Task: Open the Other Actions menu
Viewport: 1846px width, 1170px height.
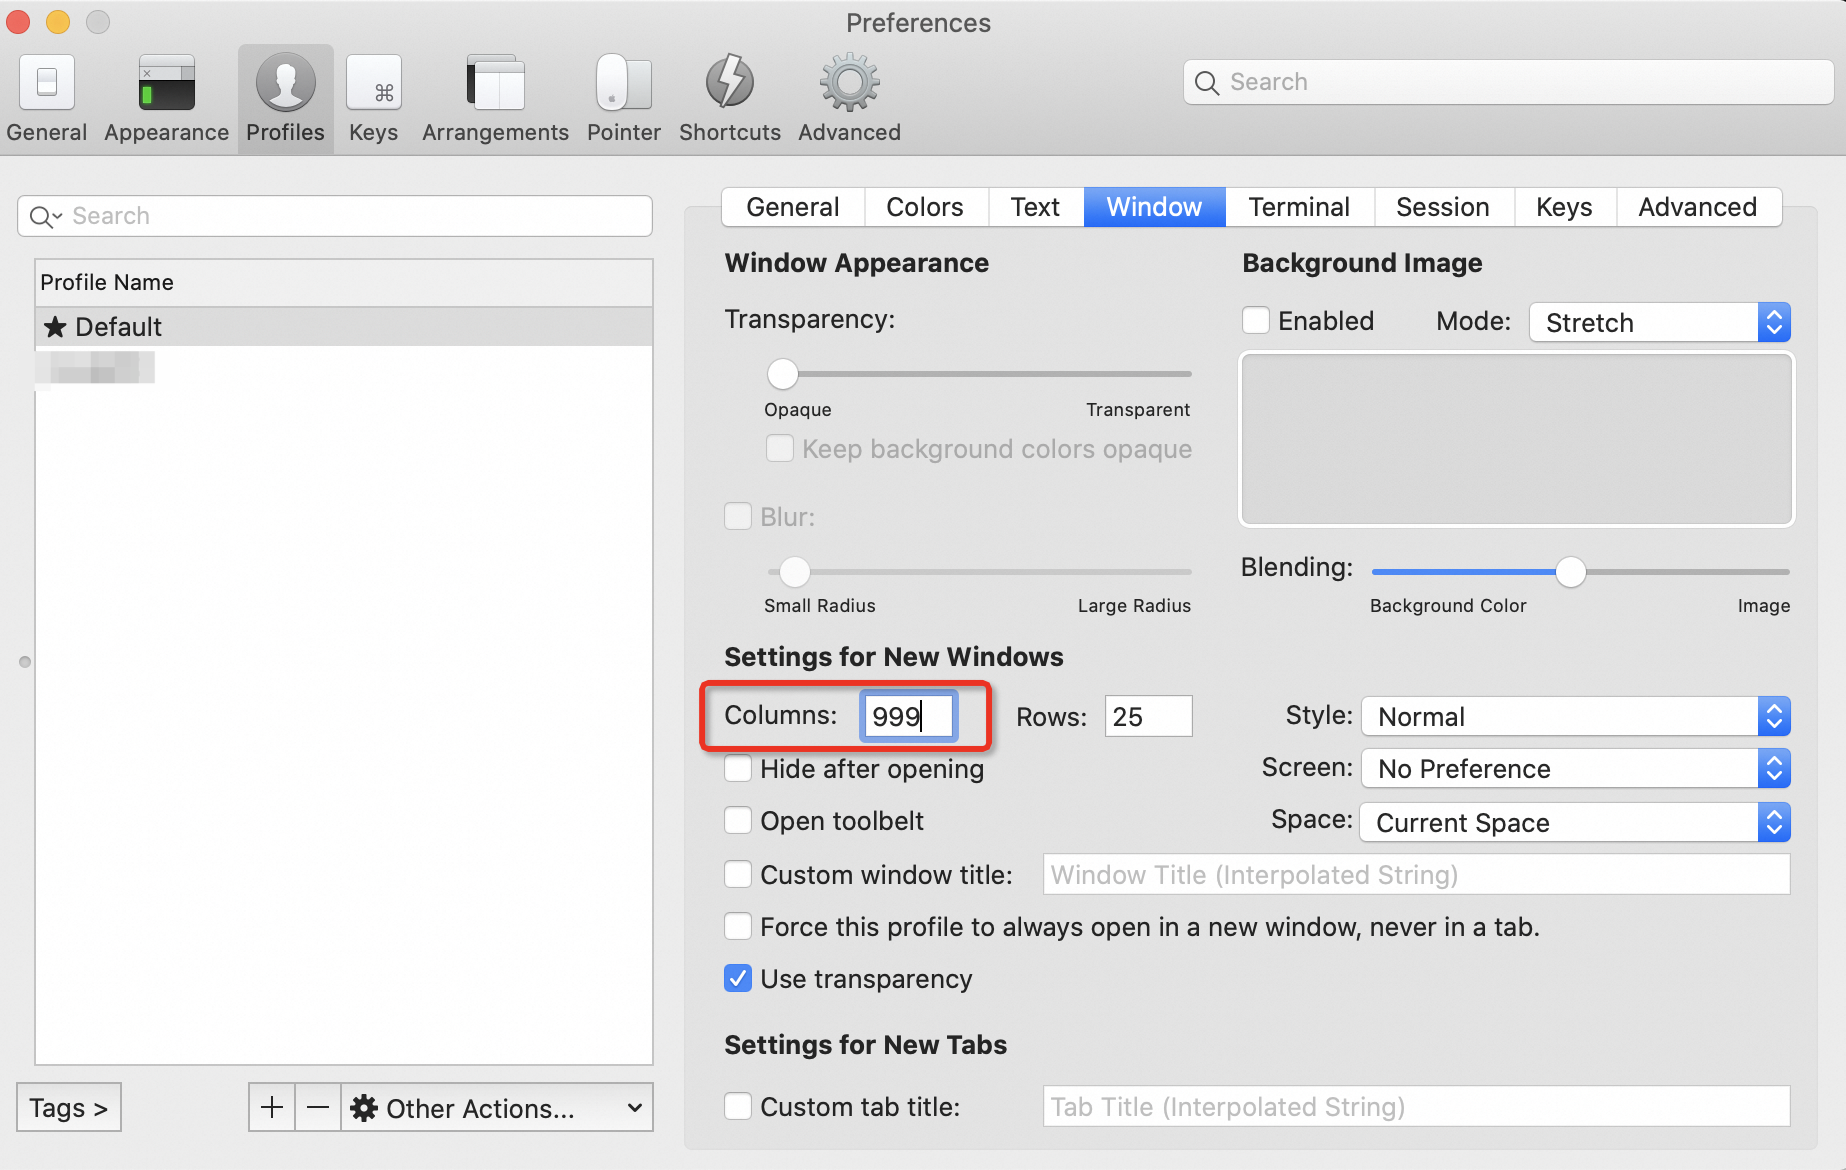Action: [497, 1107]
